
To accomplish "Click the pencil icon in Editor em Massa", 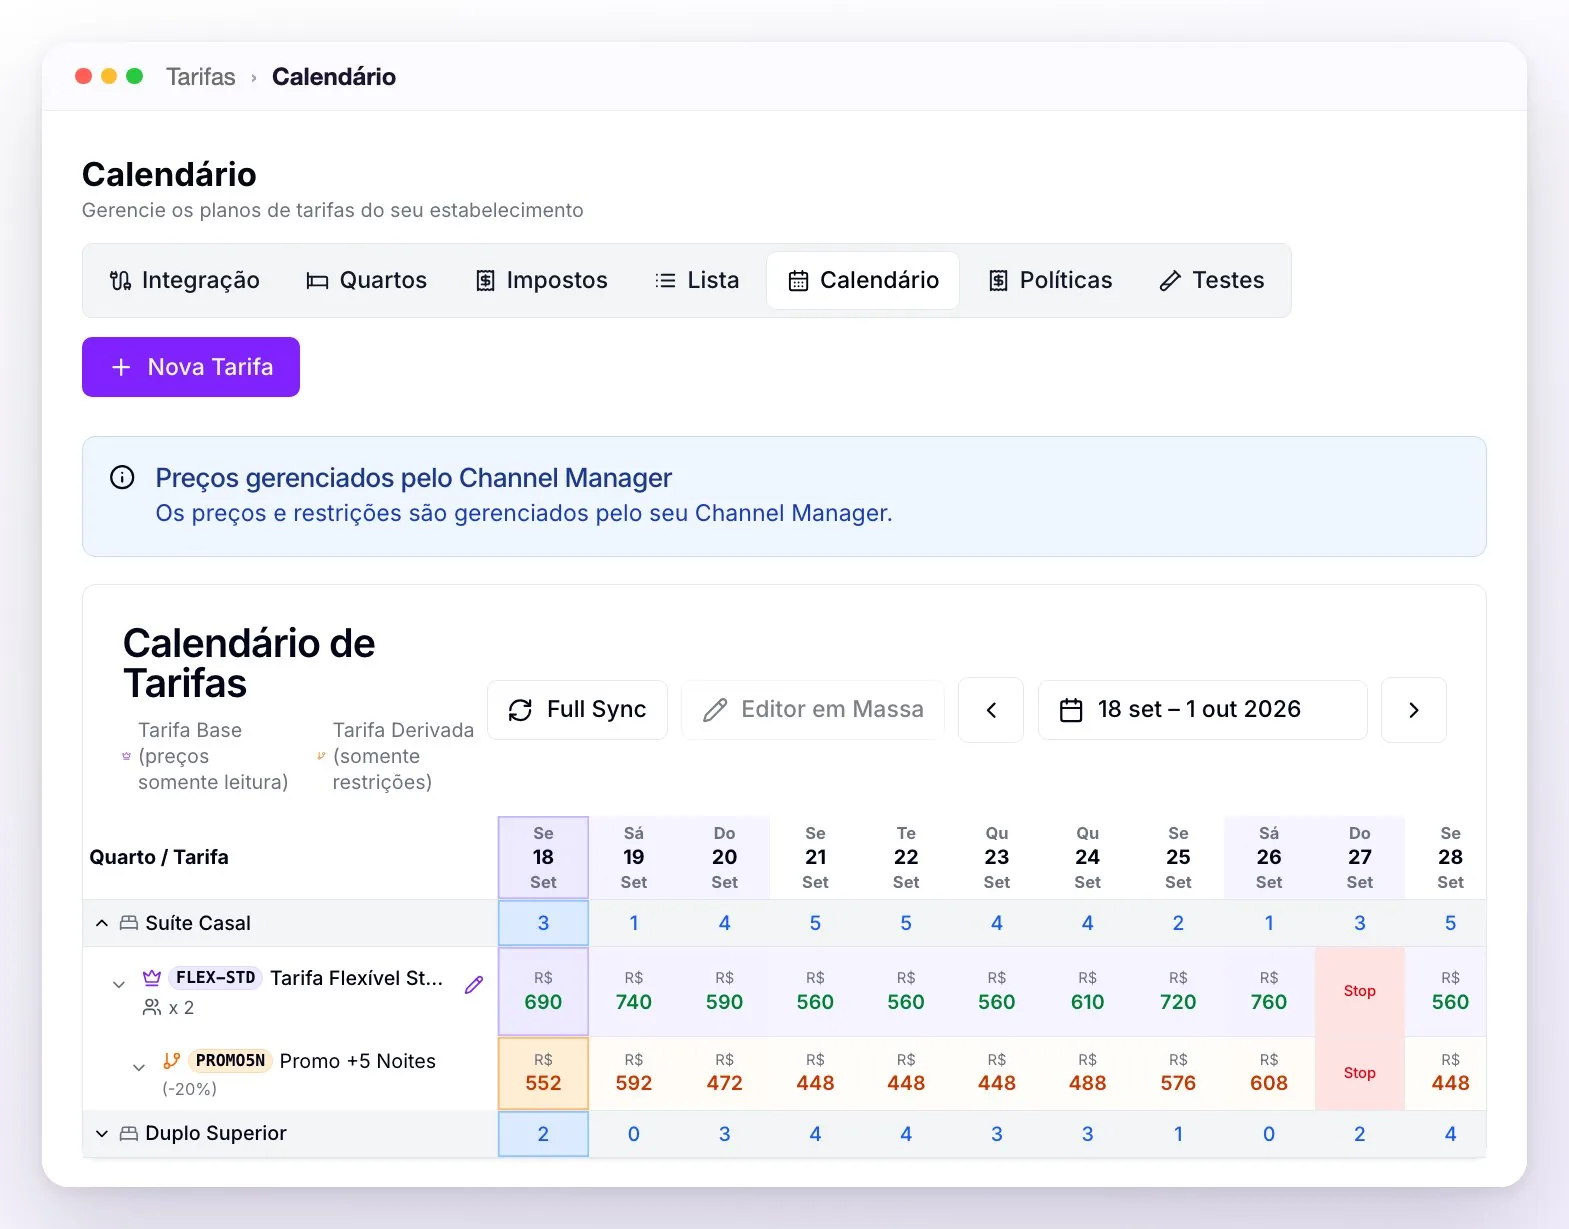I will (715, 710).
